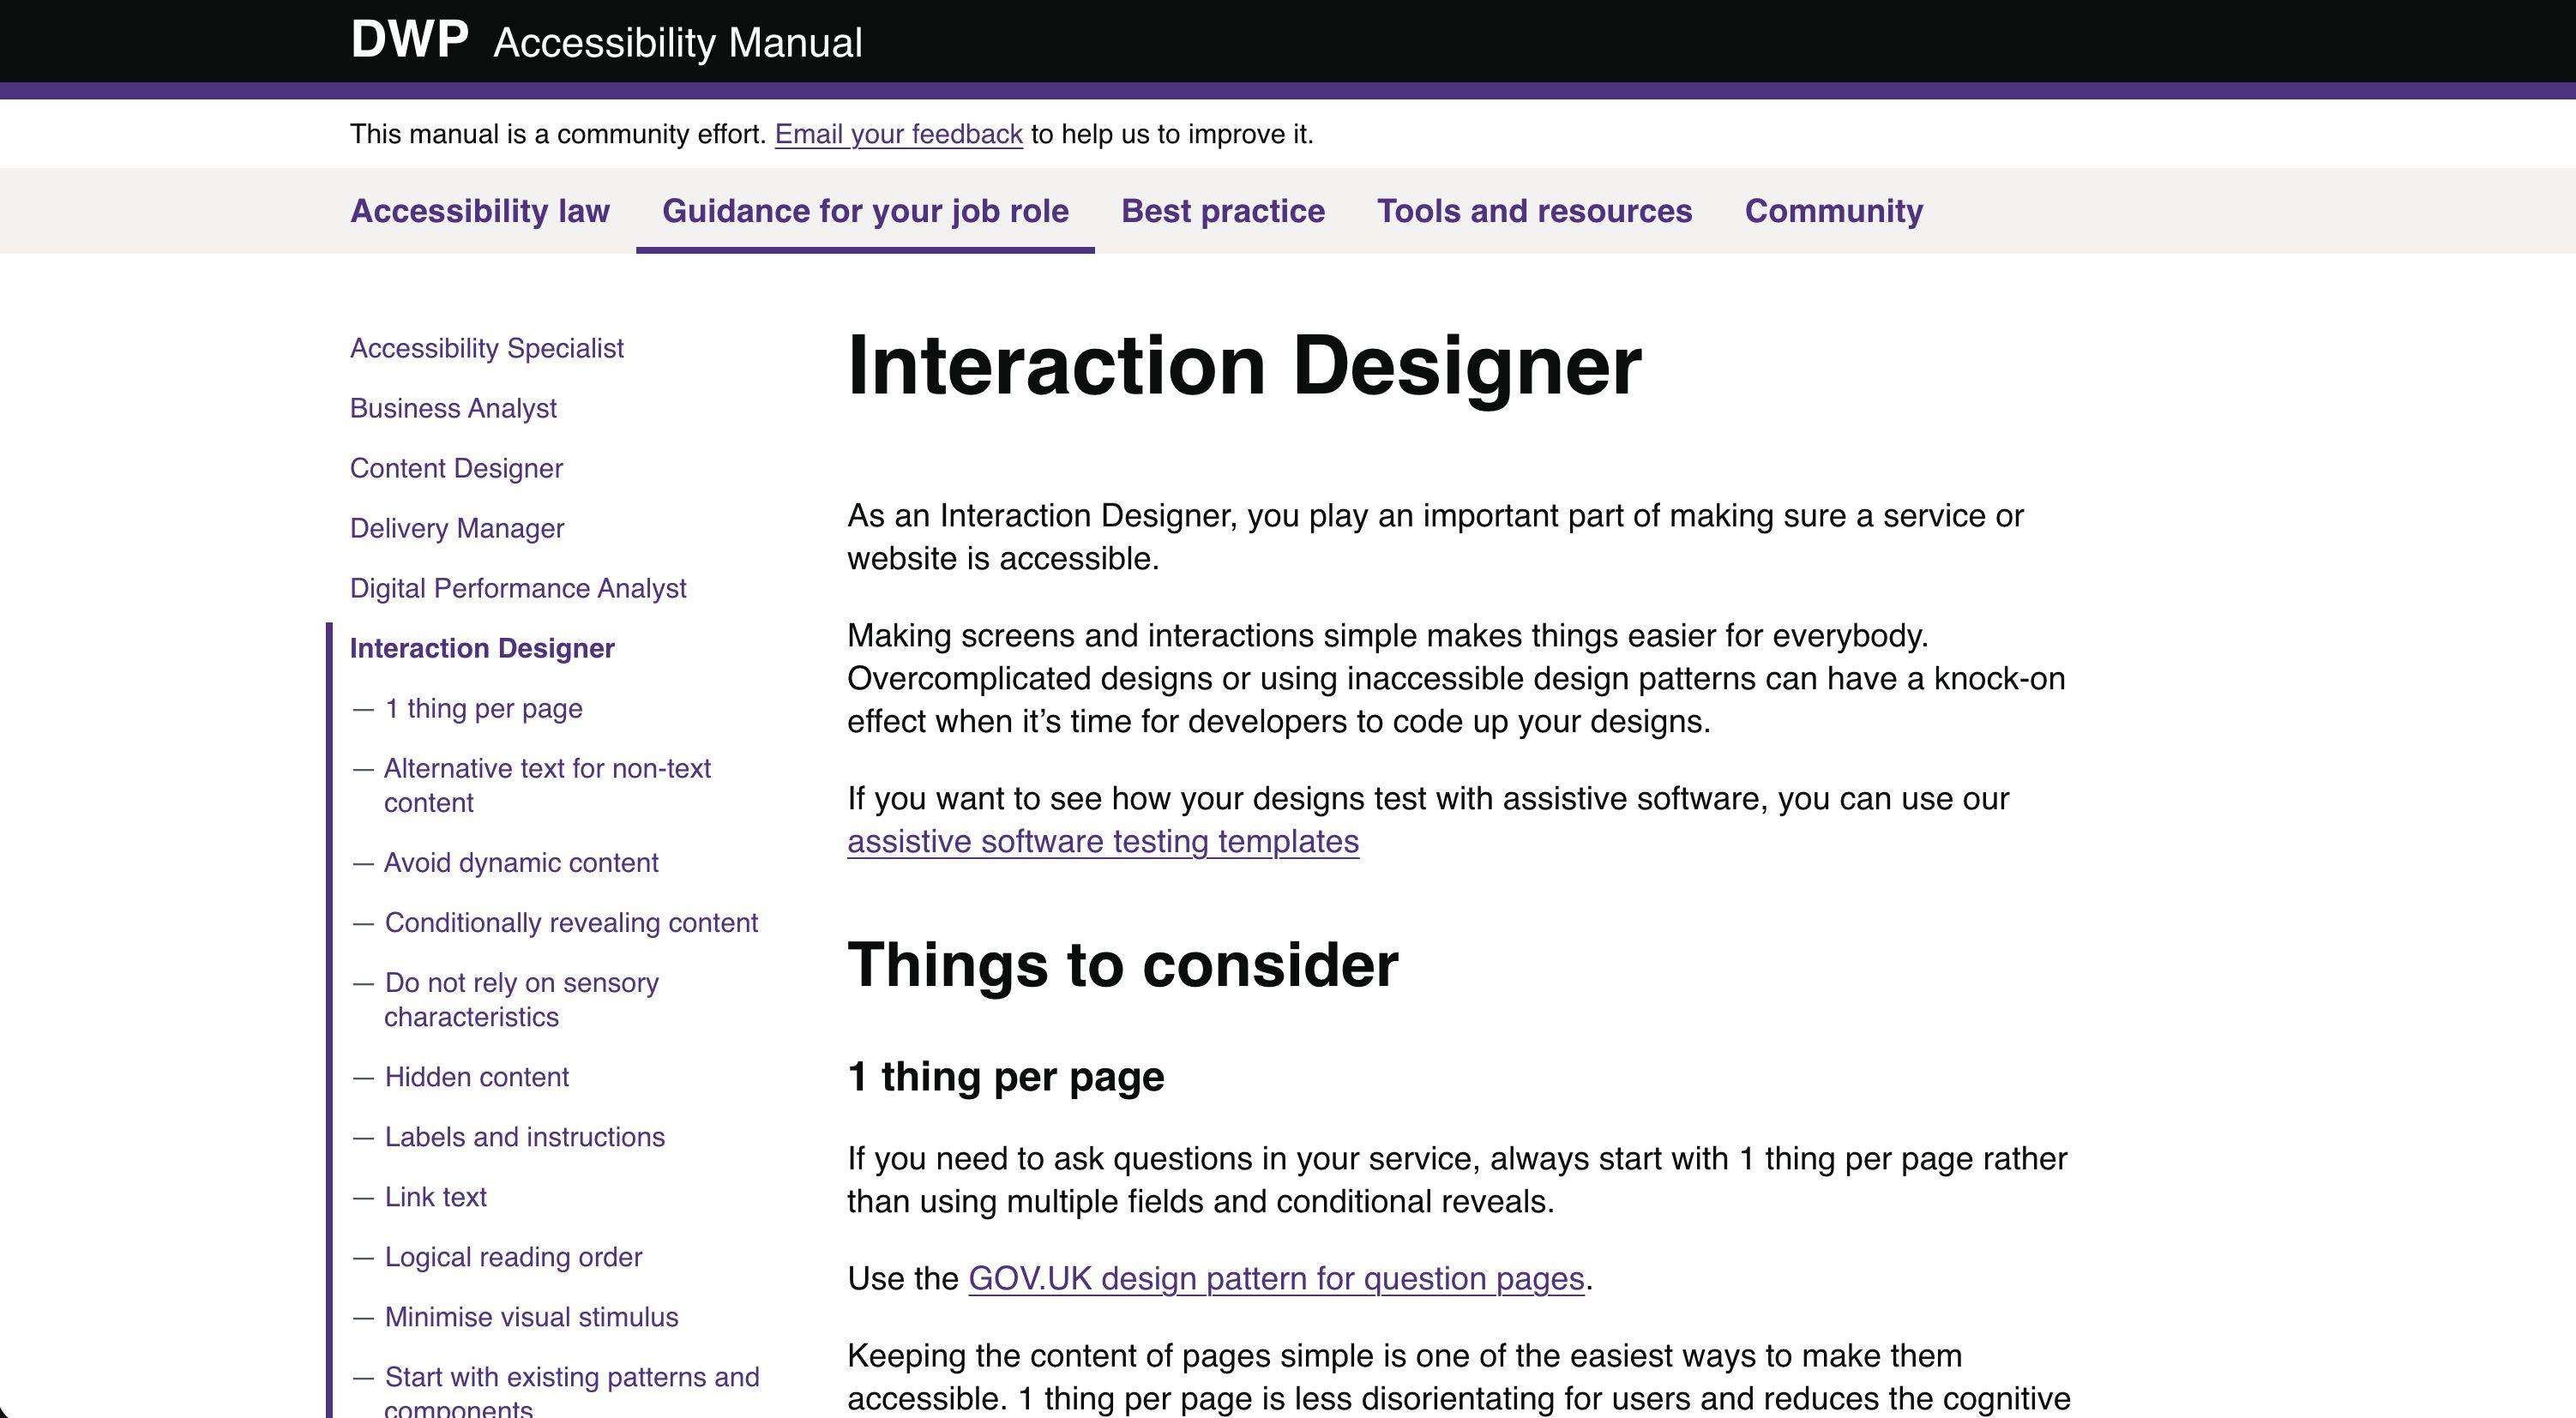Open GOV.UK design pattern for question pages
This screenshot has height=1418, width=2576.
click(x=1276, y=1278)
